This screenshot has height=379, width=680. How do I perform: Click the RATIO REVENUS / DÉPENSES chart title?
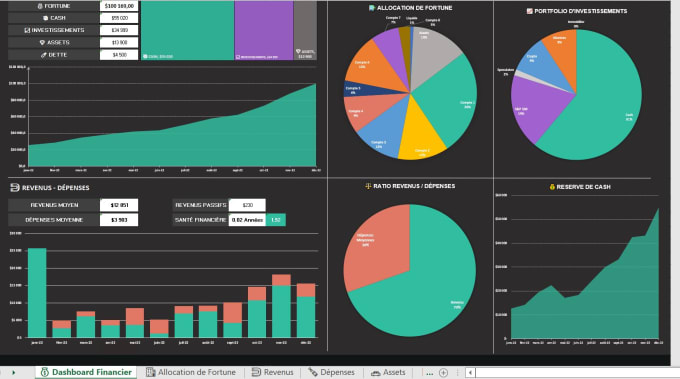click(x=414, y=186)
